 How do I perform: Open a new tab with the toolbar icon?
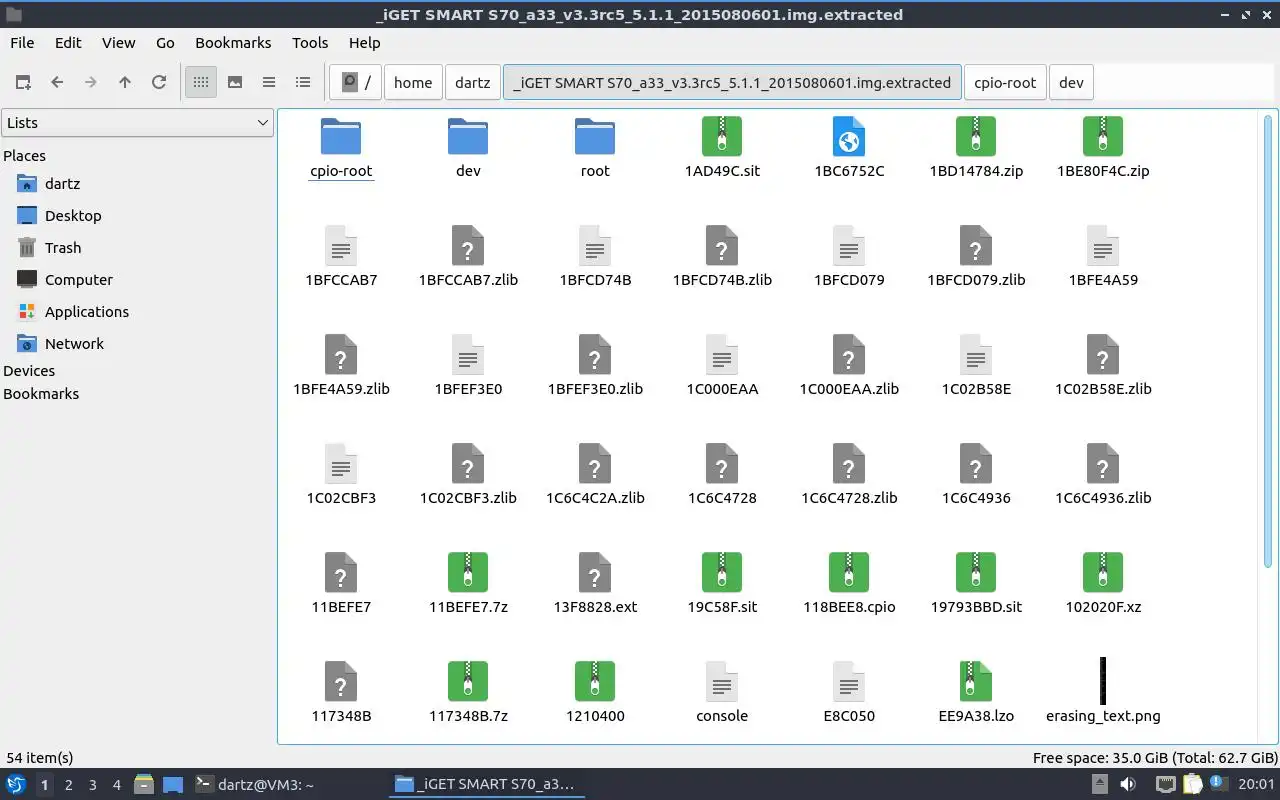[x=23, y=83]
